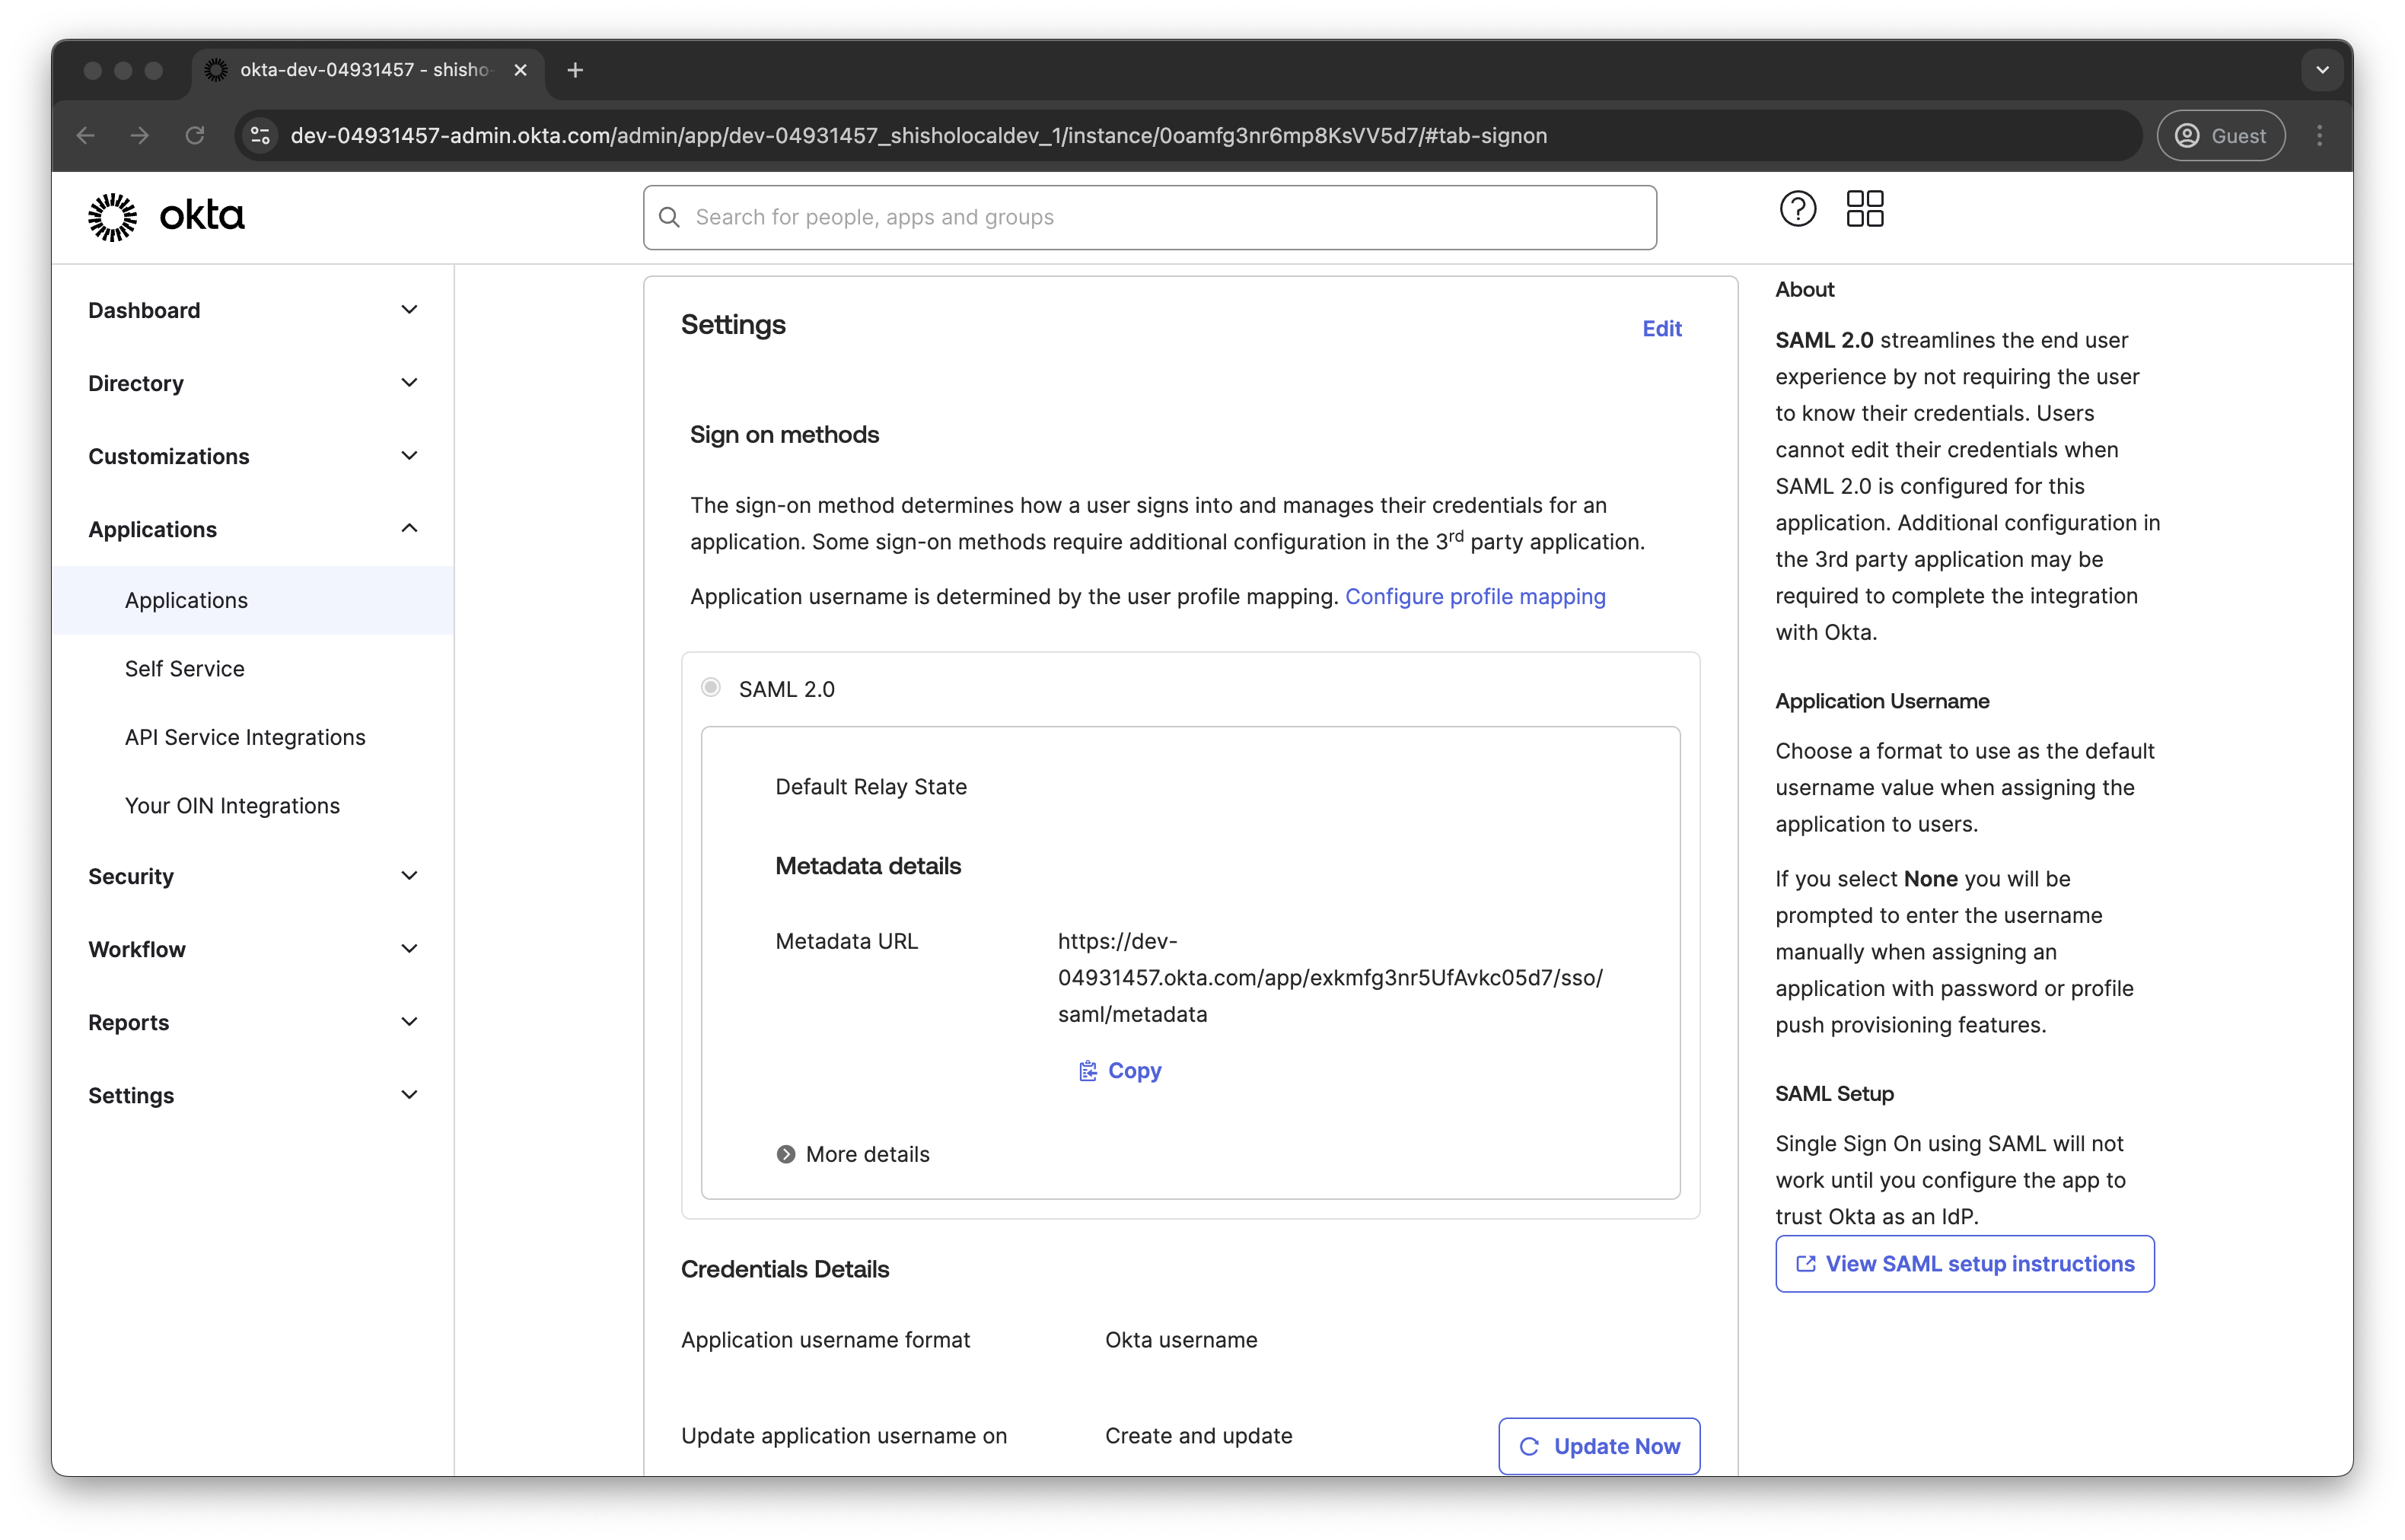Expand the Directory menu
2405x1540 pixels.
point(252,383)
